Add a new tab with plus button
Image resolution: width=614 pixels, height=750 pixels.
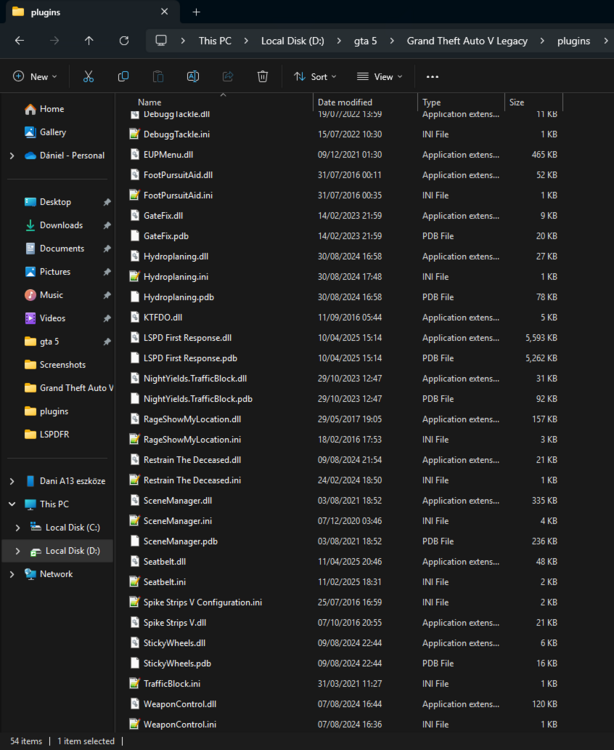196,12
